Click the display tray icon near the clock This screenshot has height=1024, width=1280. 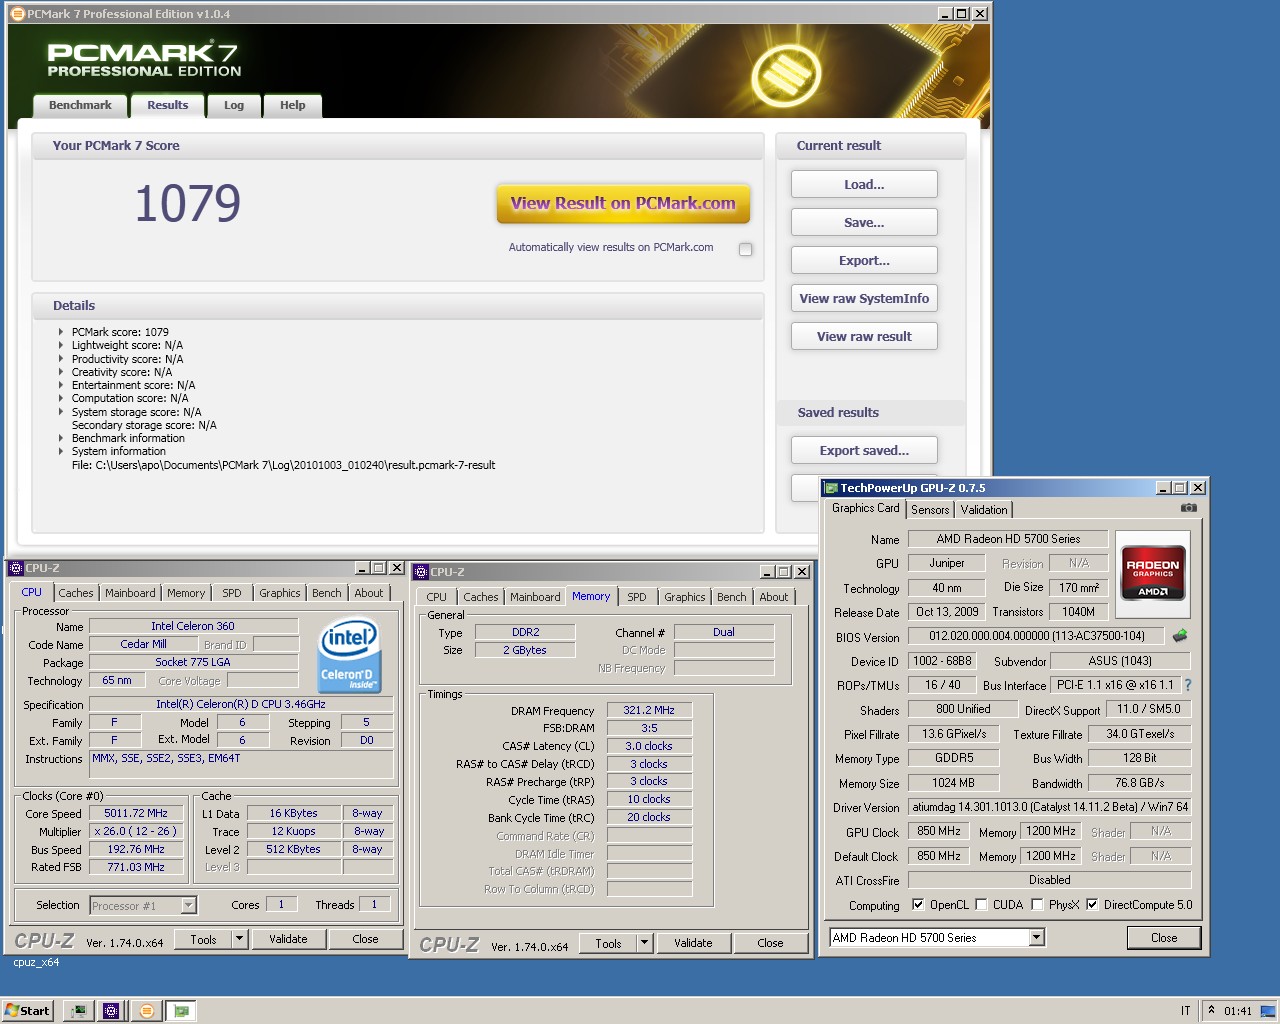[1267, 1010]
